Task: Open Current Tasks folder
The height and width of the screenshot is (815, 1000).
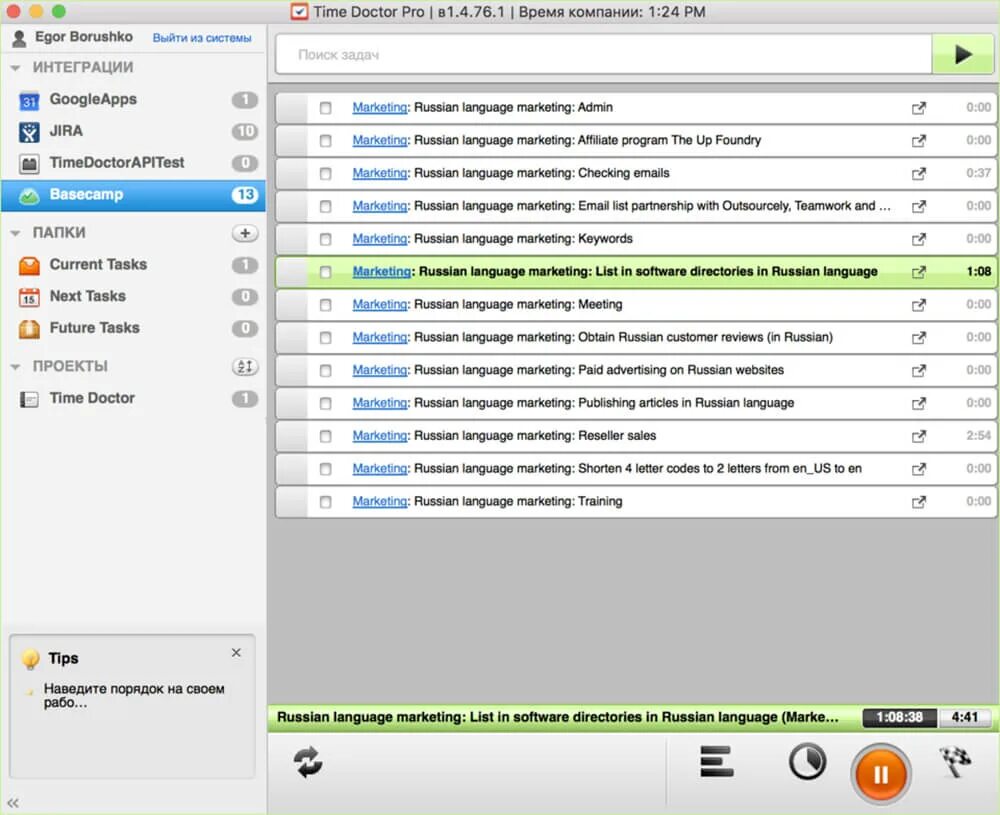Action: tap(133, 265)
